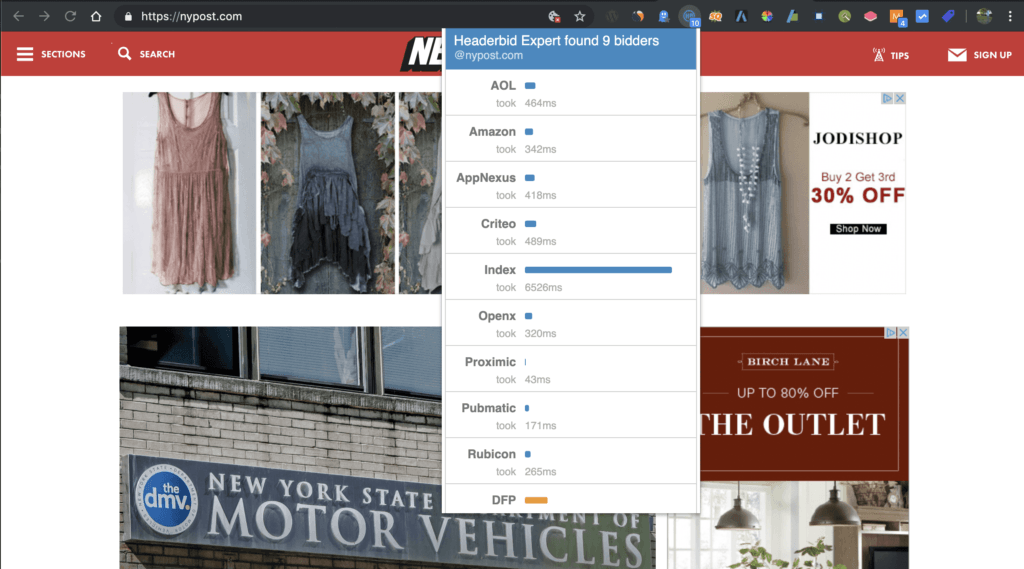
Task: Close the Birch Lane ad
Action: [903, 333]
